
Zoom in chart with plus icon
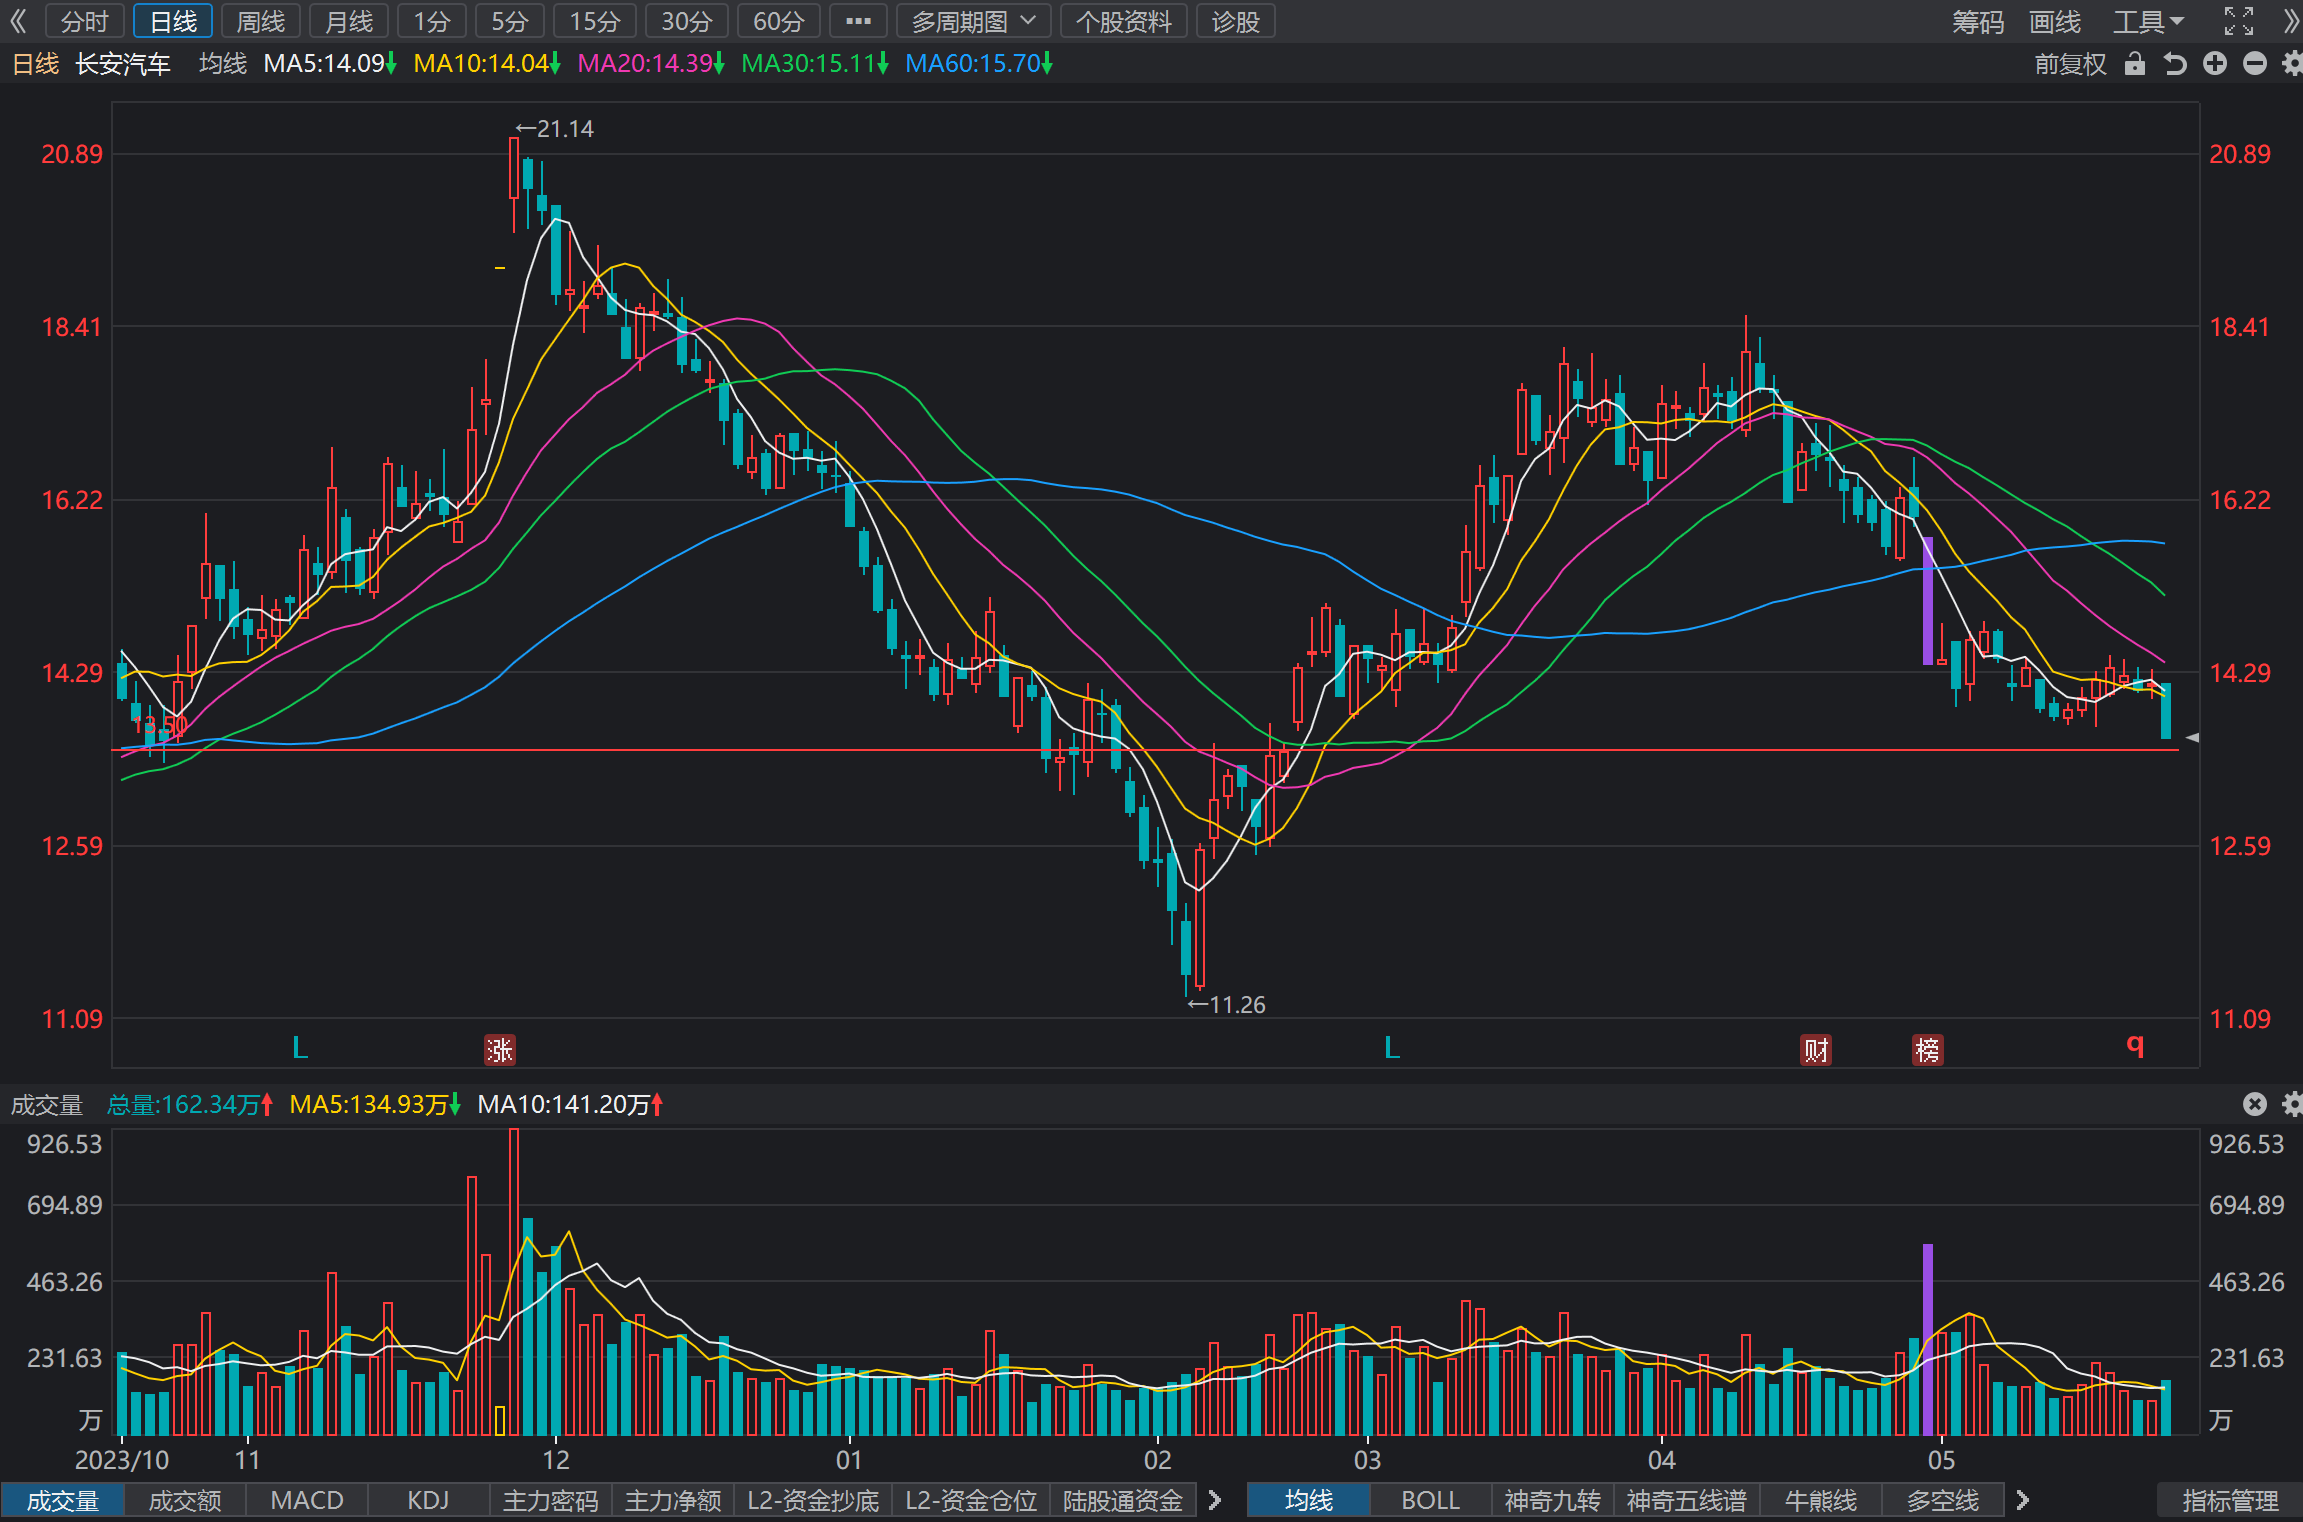[x=2215, y=64]
